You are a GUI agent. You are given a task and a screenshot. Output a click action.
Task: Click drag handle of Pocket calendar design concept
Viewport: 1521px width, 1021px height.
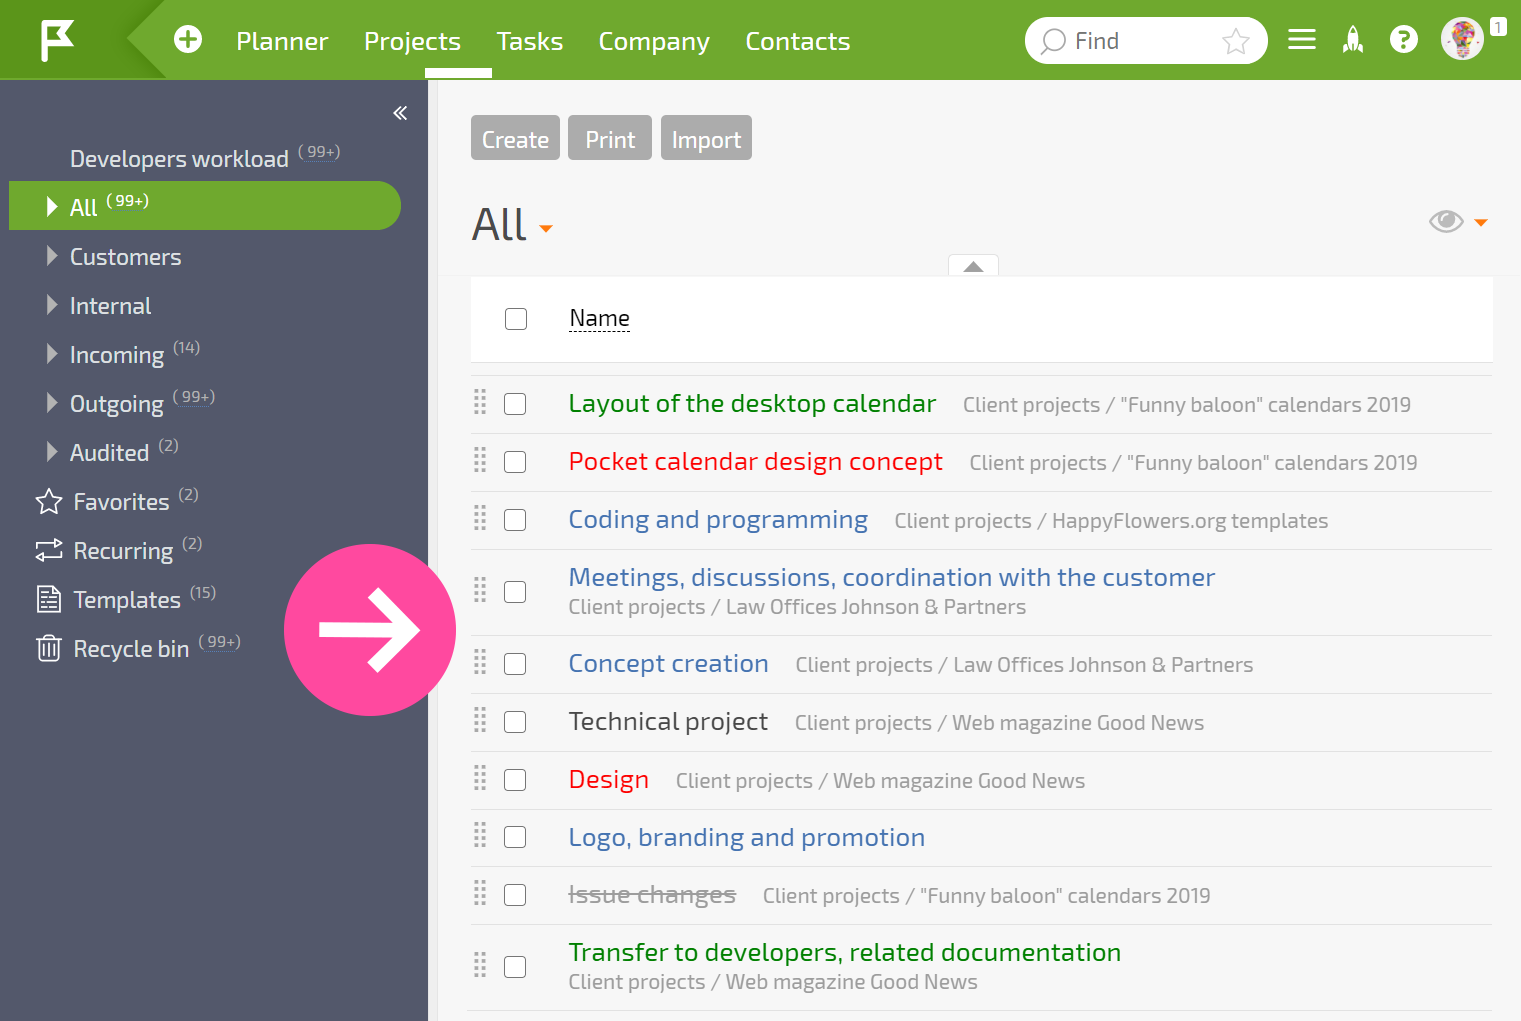pyautogui.click(x=480, y=460)
